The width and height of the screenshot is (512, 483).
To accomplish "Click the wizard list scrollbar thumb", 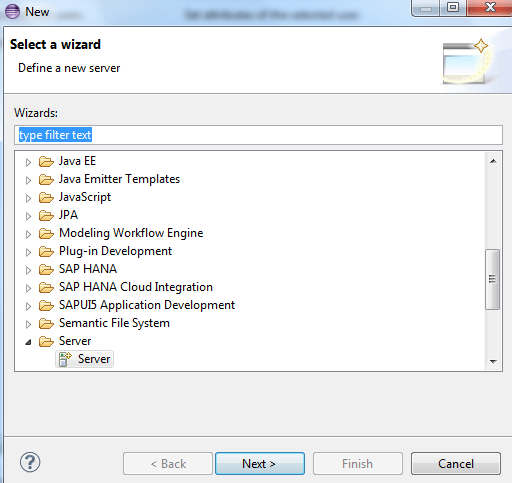I will coord(492,279).
